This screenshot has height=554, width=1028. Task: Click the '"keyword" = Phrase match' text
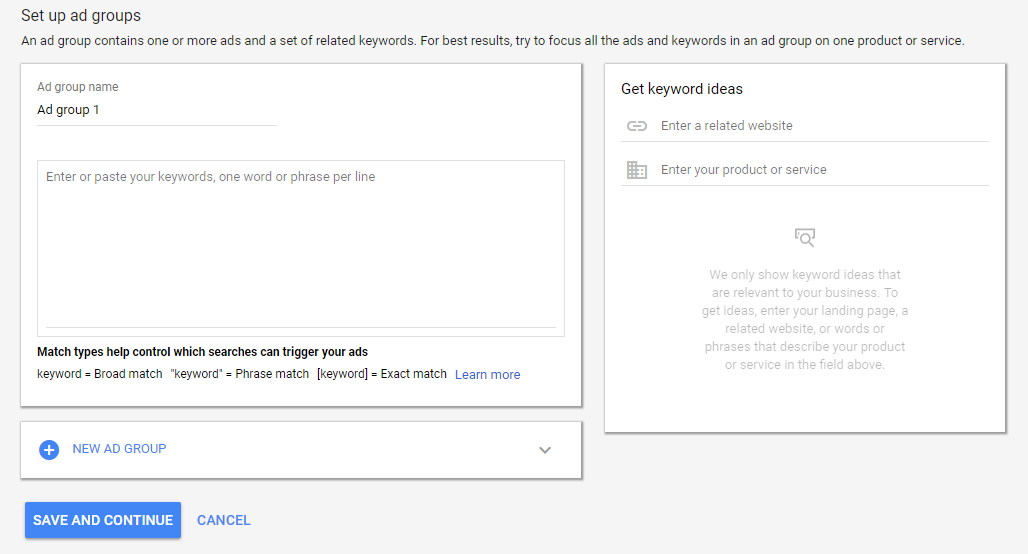[239, 374]
